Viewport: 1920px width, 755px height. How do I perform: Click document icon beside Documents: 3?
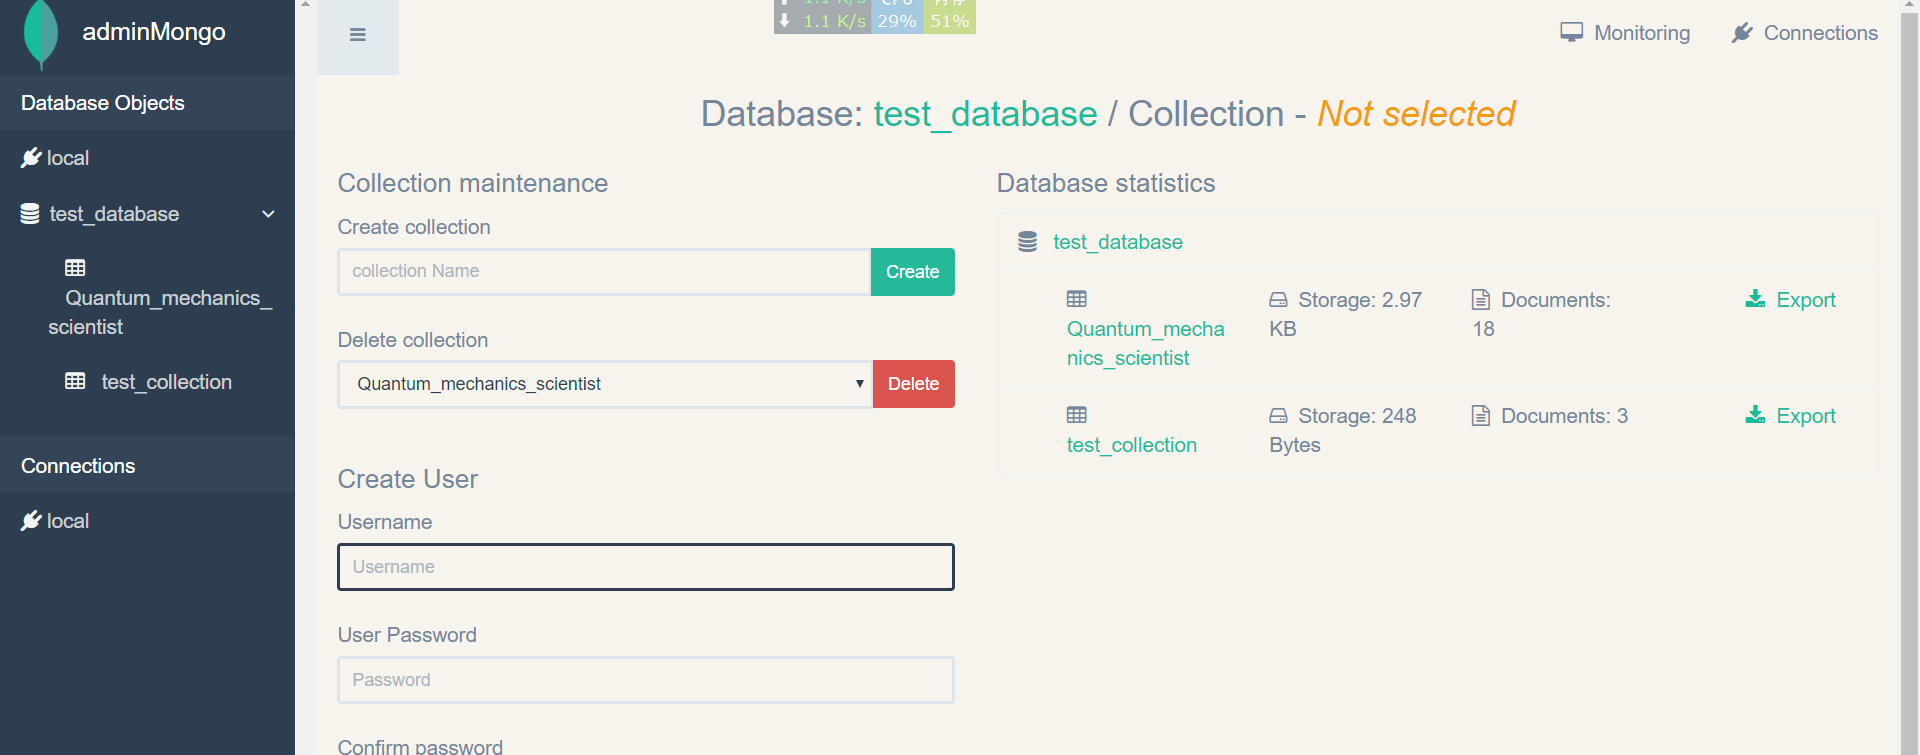(1481, 415)
